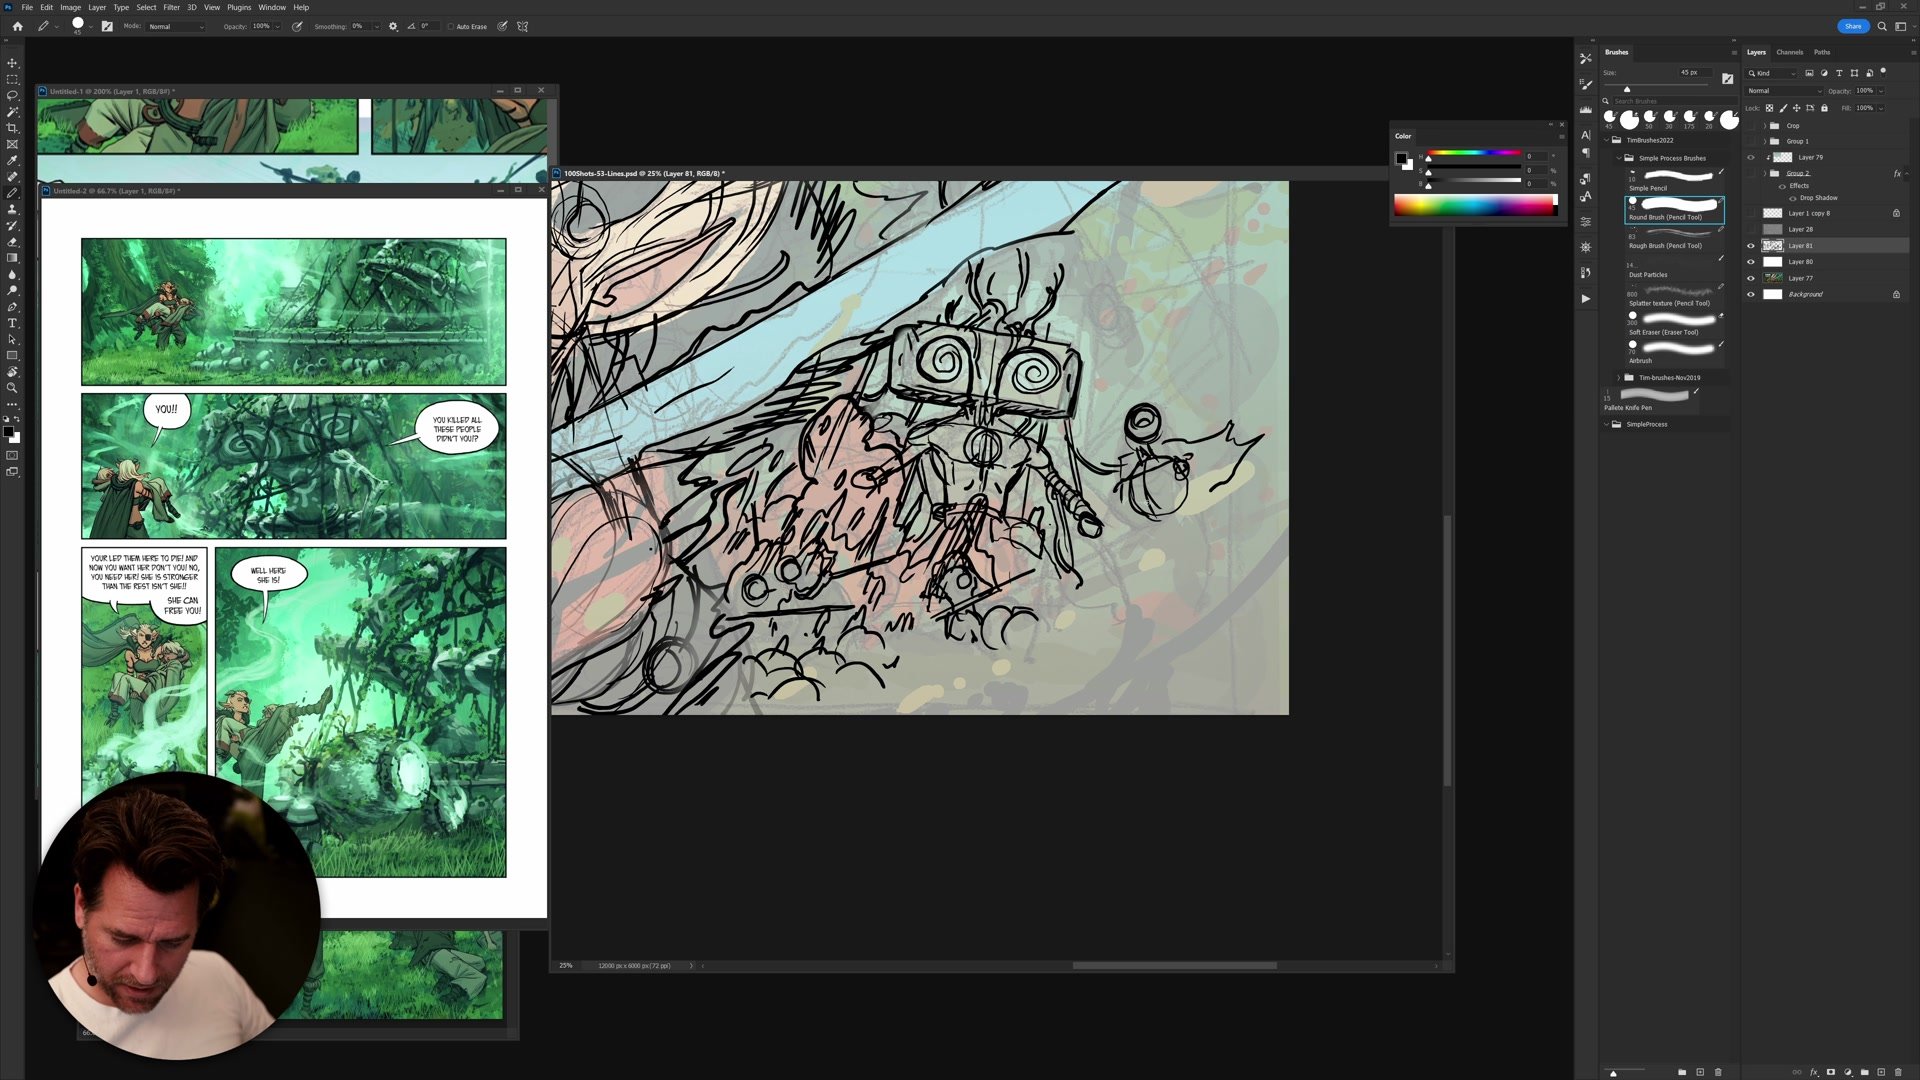
Task: Switch to the Channels tab
Action: [1789, 52]
